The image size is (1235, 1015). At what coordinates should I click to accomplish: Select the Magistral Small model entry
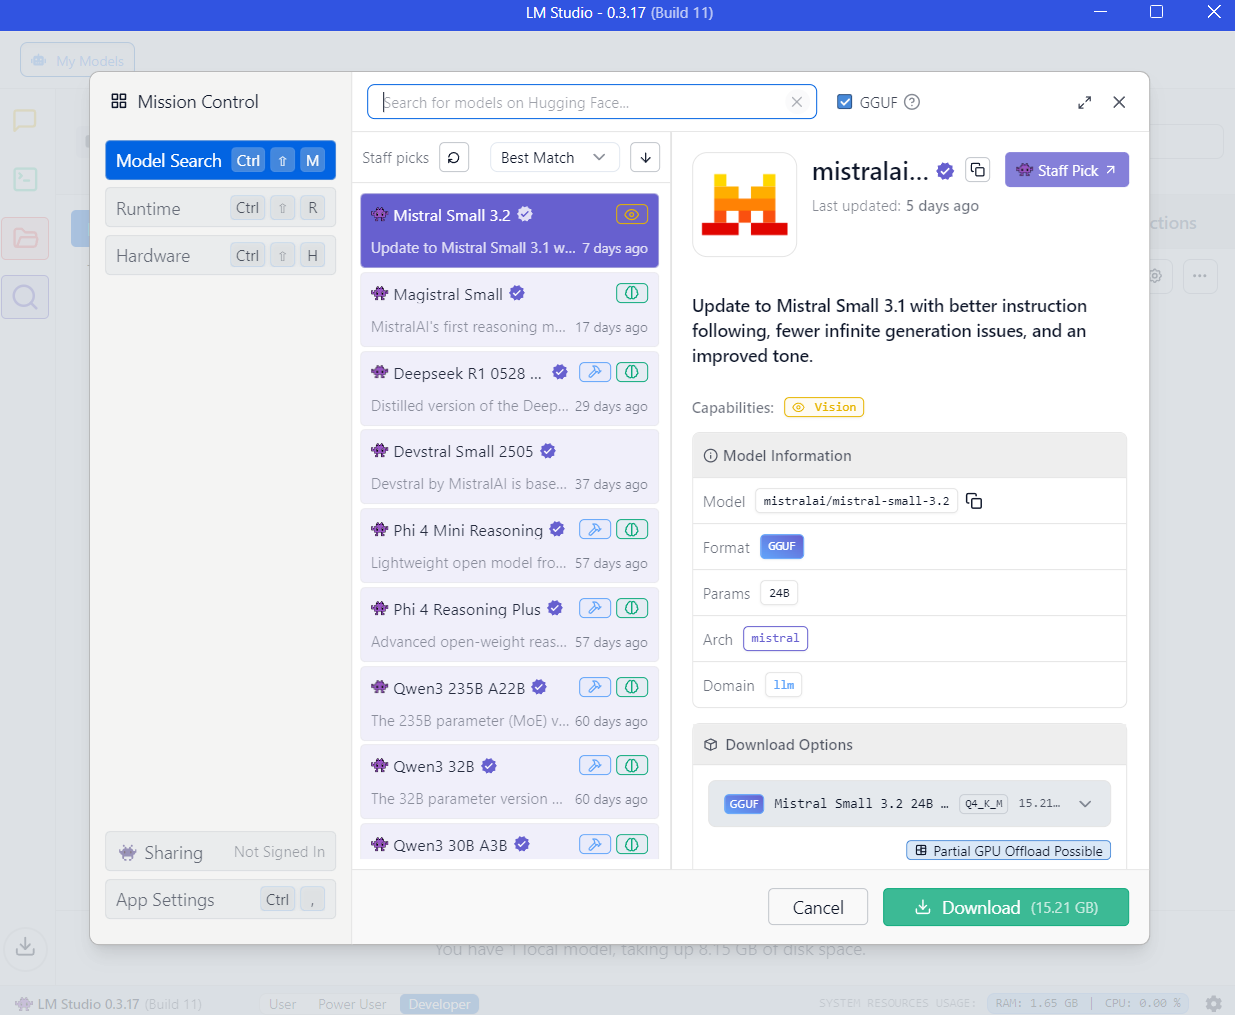click(x=509, y=310)
